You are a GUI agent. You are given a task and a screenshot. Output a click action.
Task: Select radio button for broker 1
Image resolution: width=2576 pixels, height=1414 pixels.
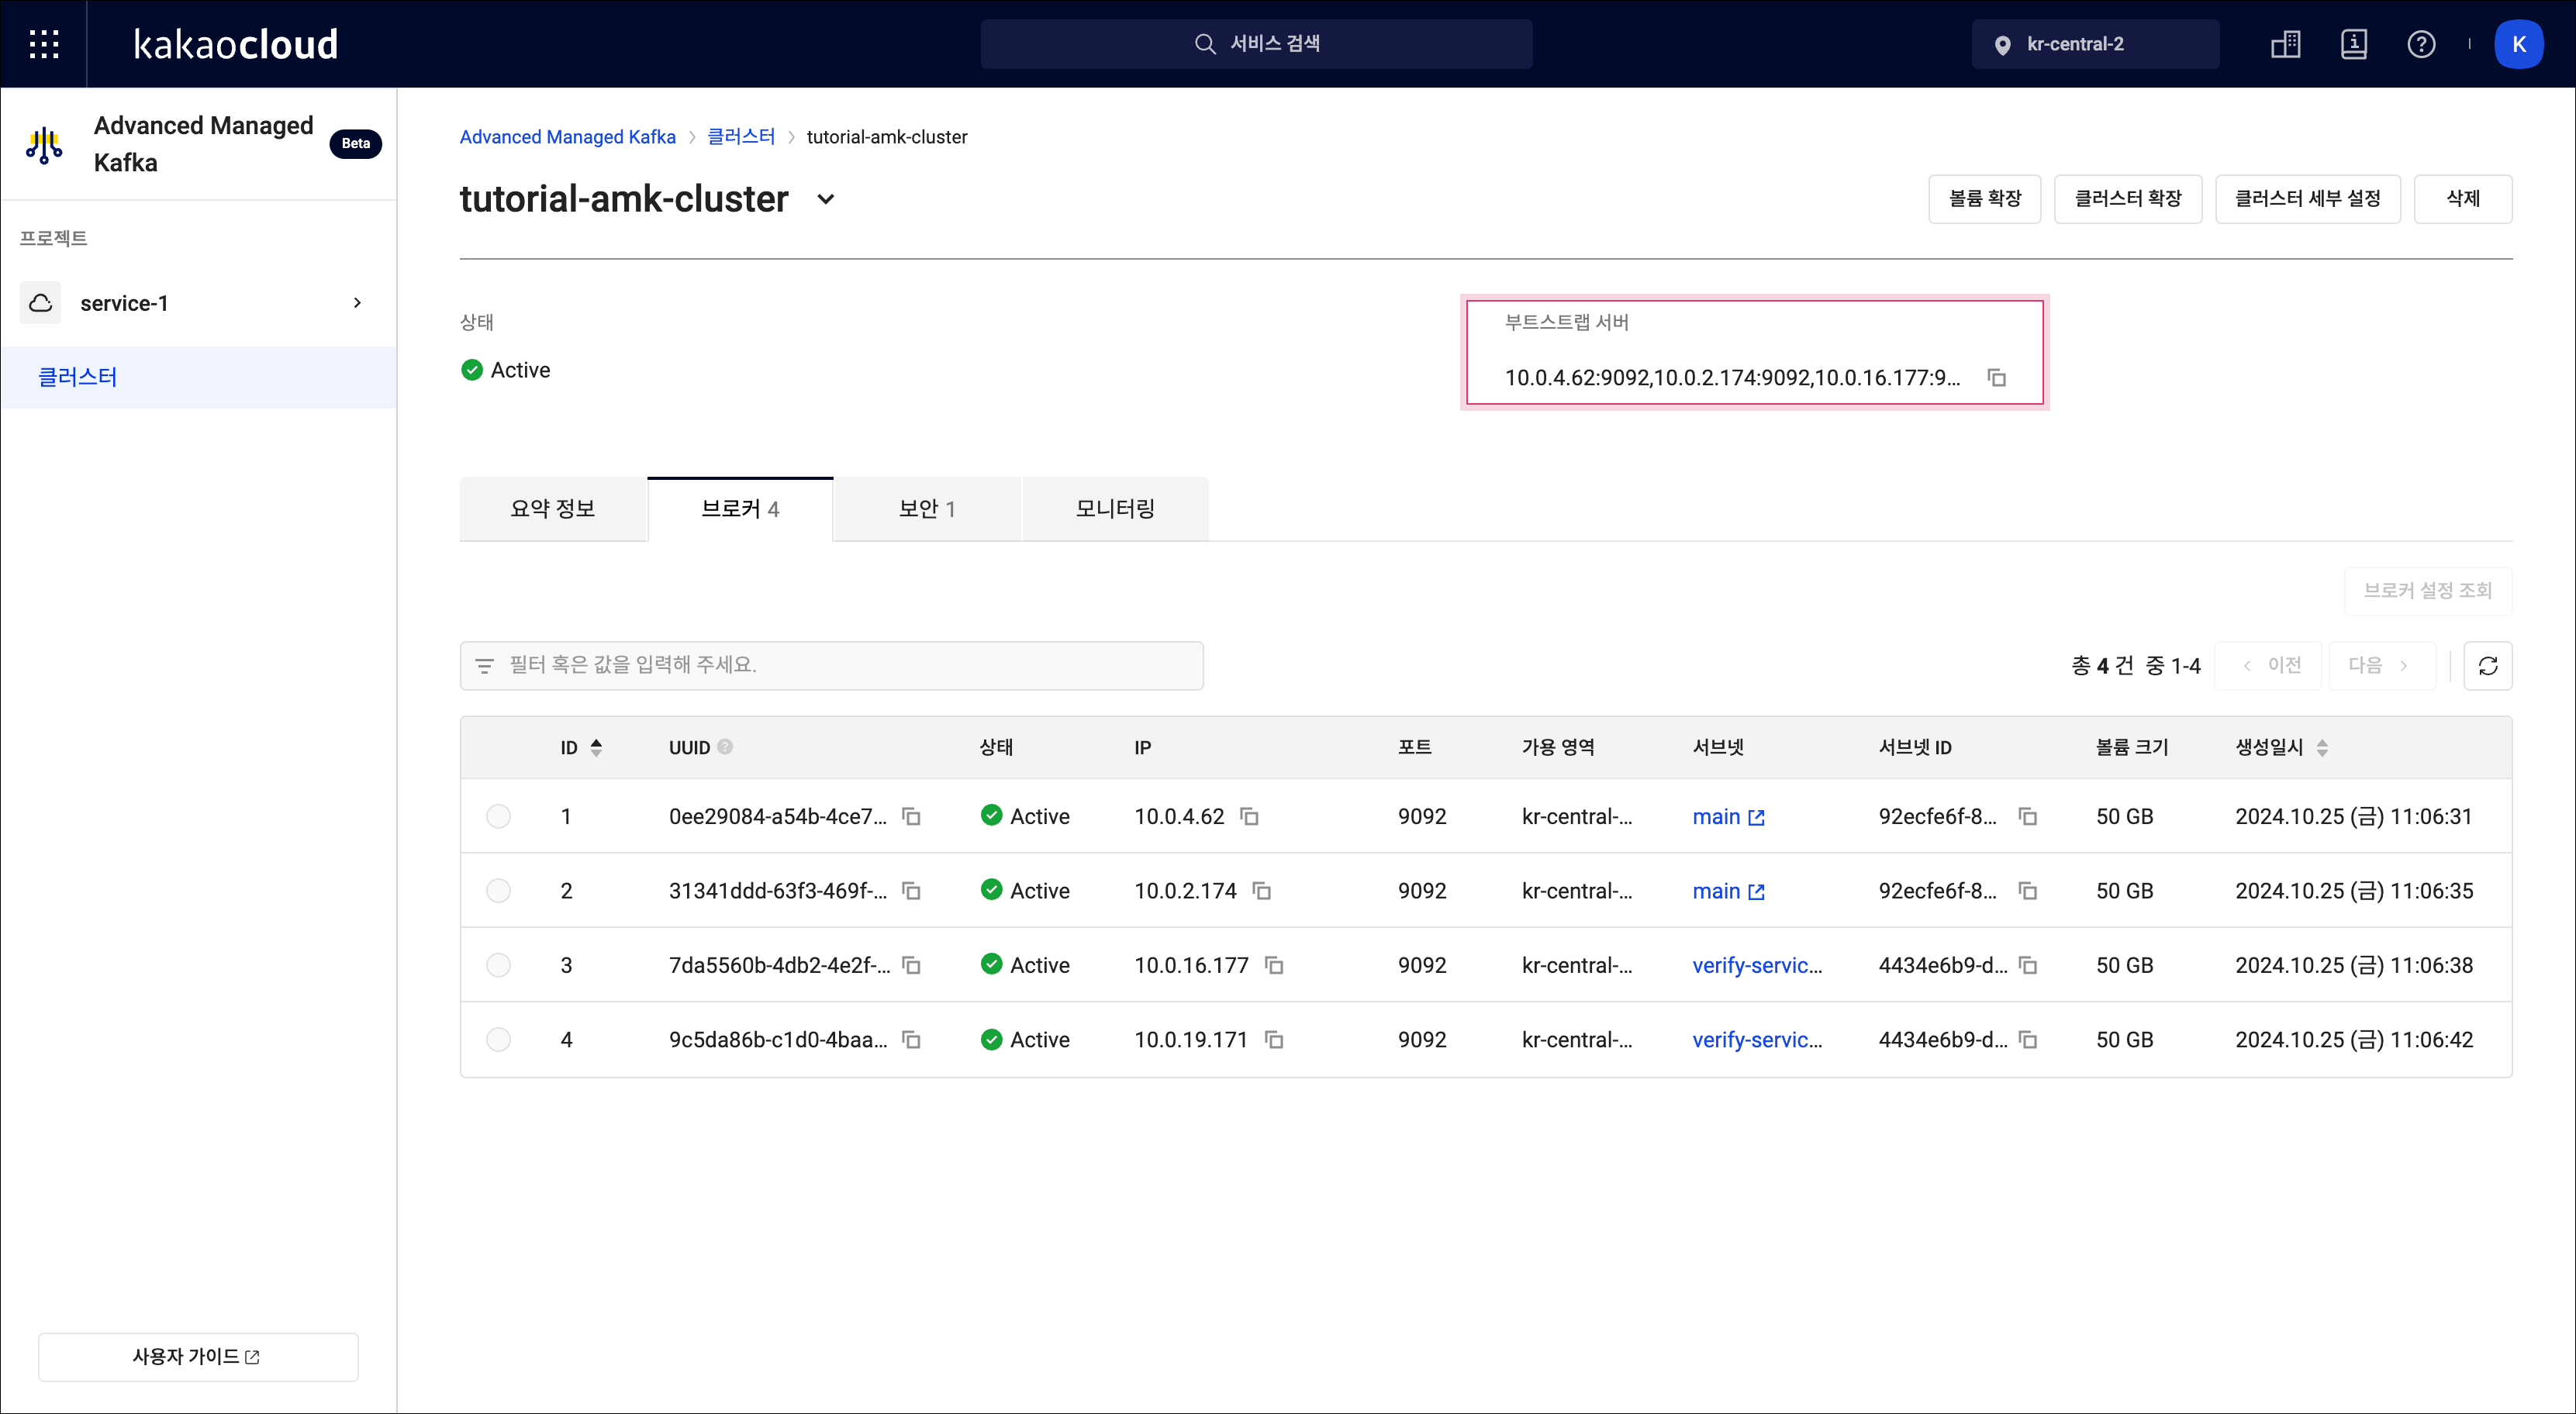click(x=498, y=816)
